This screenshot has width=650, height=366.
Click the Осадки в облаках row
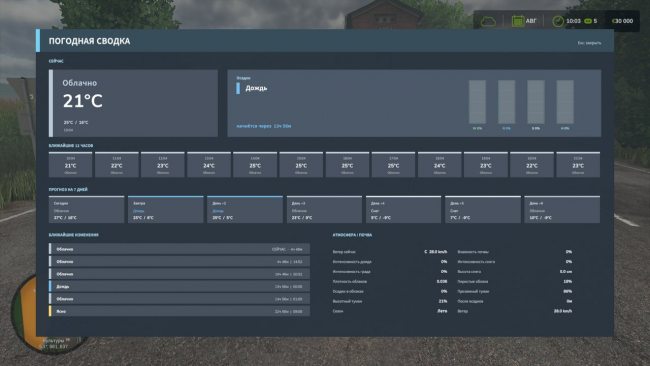[390, 291]
